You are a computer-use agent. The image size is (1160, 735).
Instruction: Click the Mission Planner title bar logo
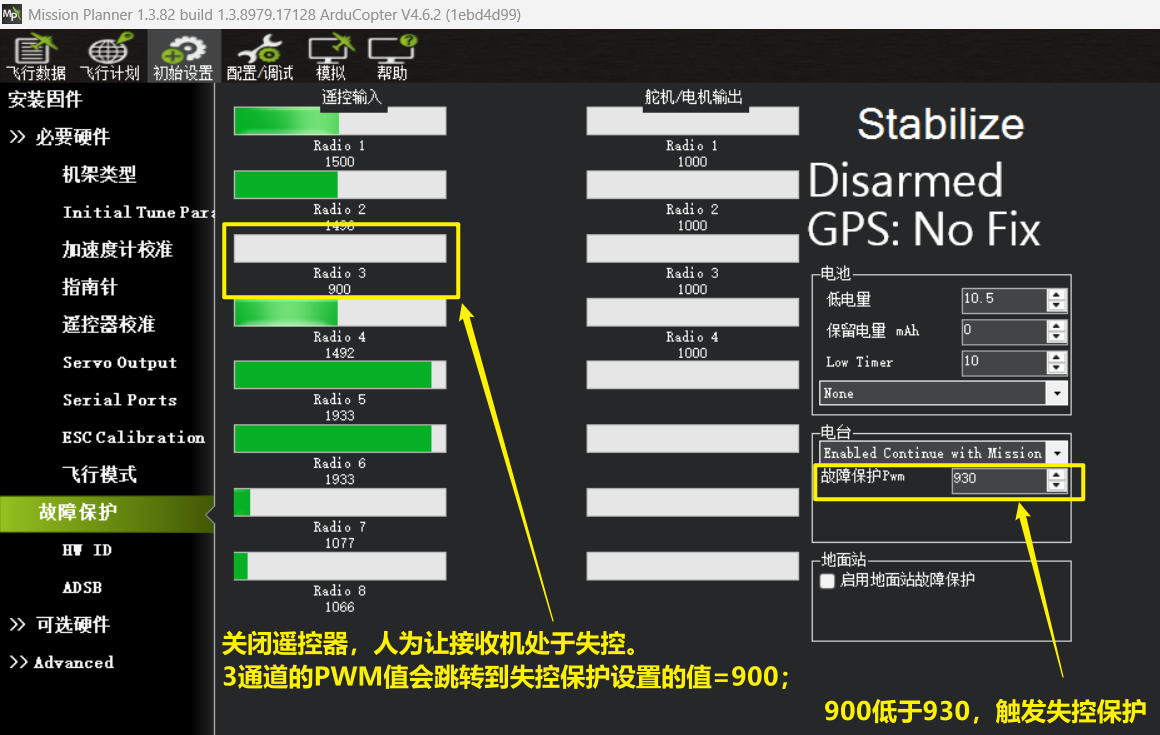12,14
